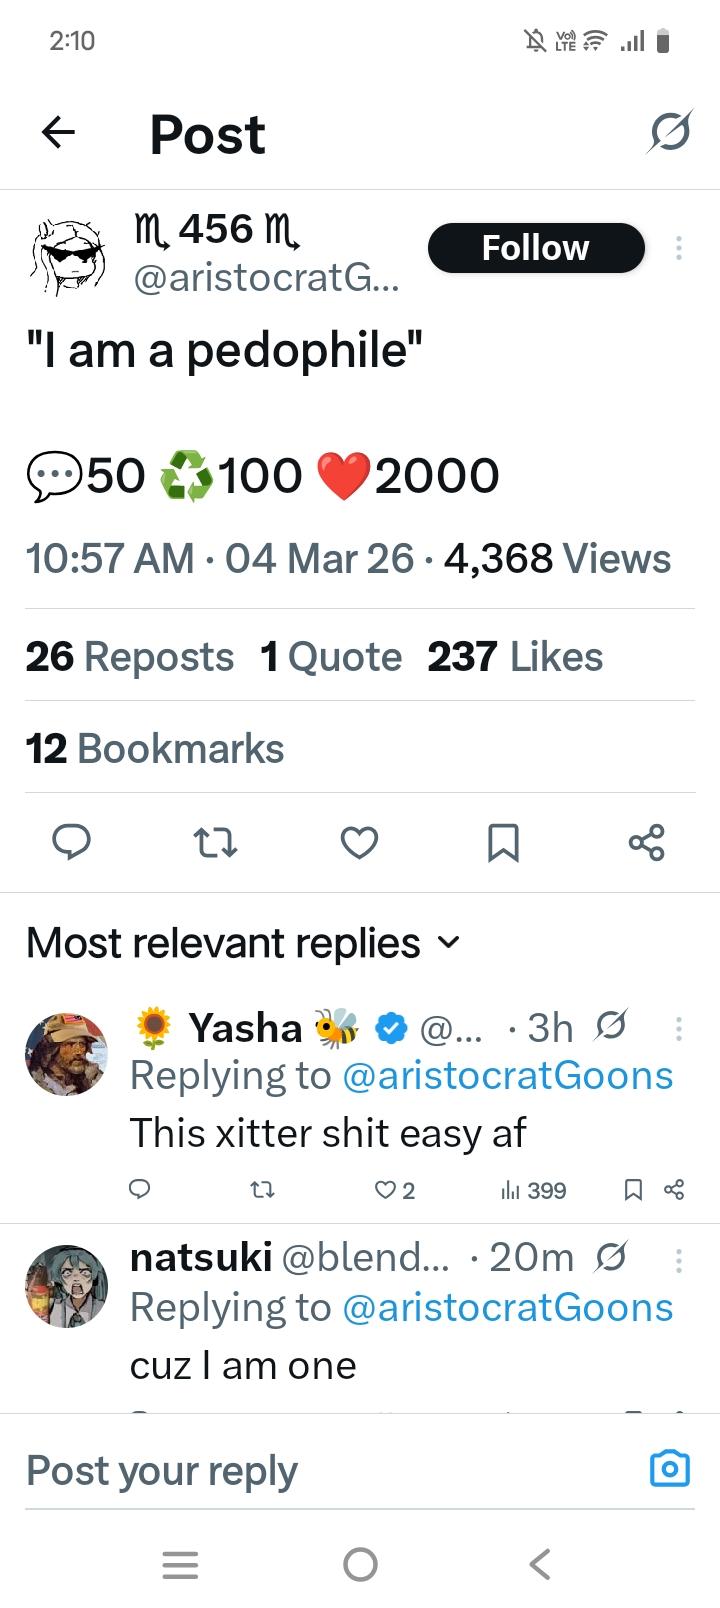
Task: Open natsuki's profile picture
Action: click(66, 1286)
